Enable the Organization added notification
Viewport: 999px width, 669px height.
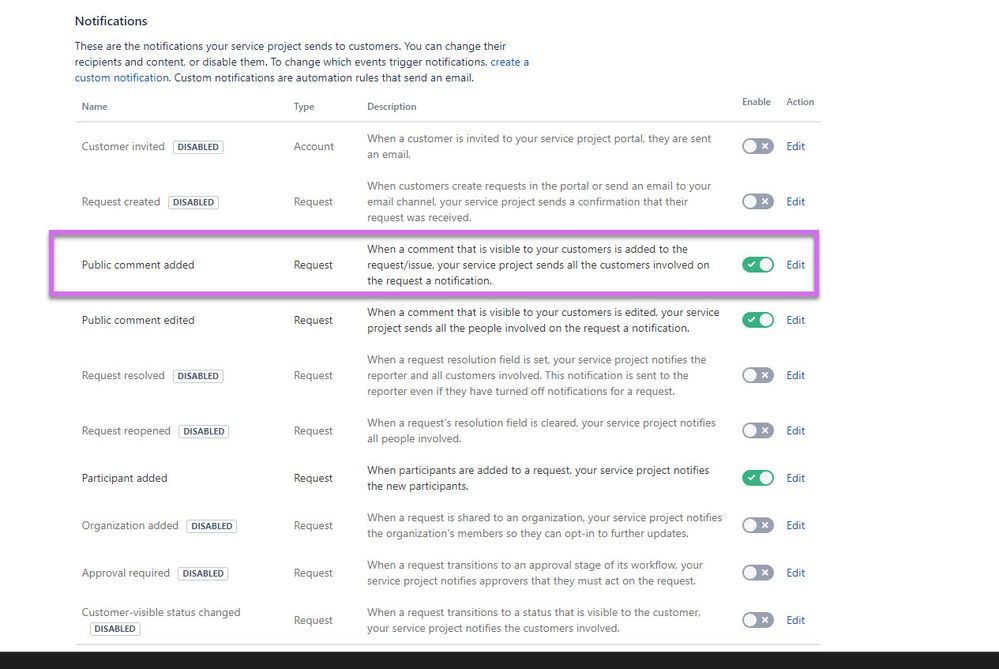click(758, 526)
